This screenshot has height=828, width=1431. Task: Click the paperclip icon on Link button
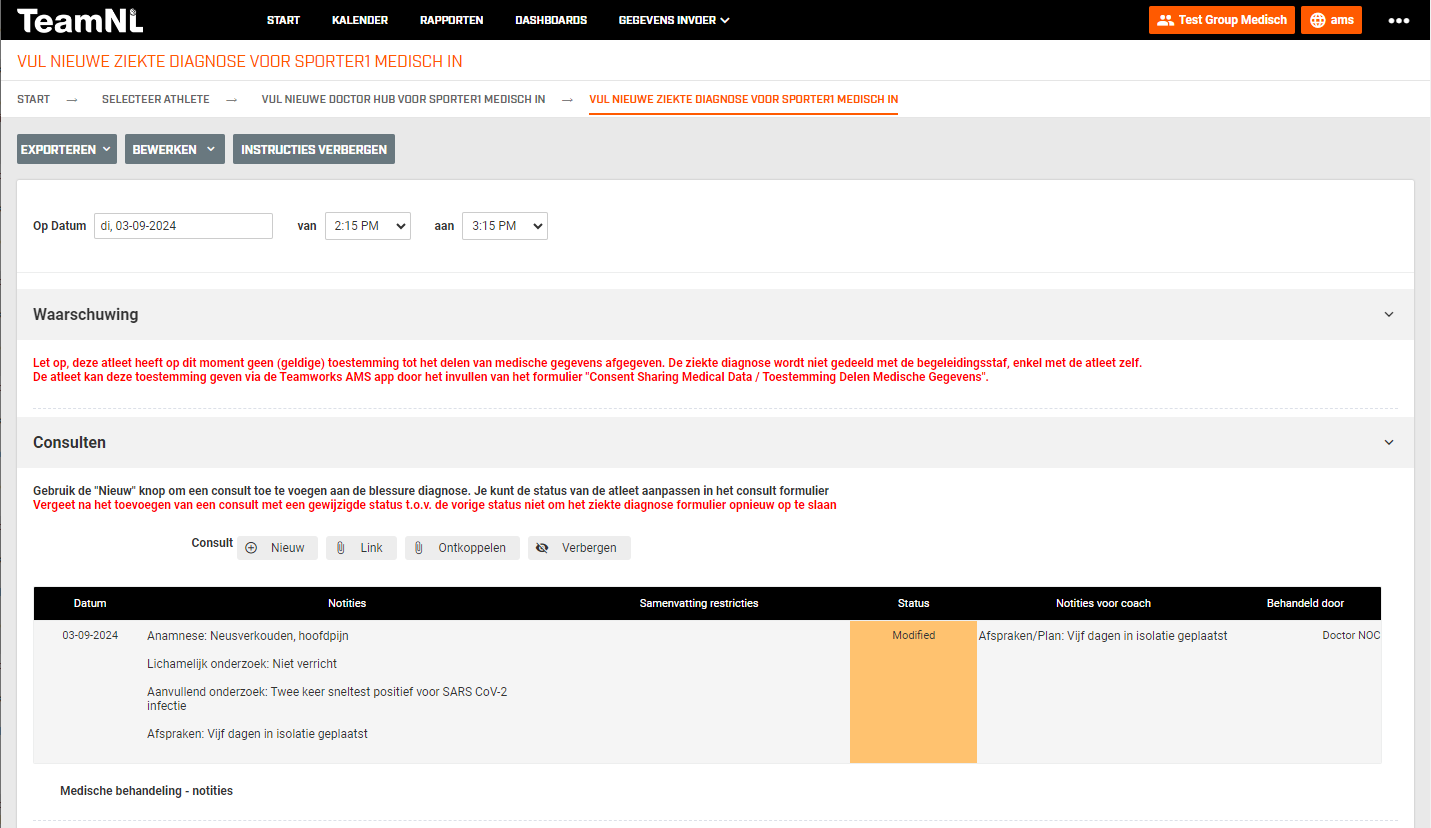click(341, 548)
